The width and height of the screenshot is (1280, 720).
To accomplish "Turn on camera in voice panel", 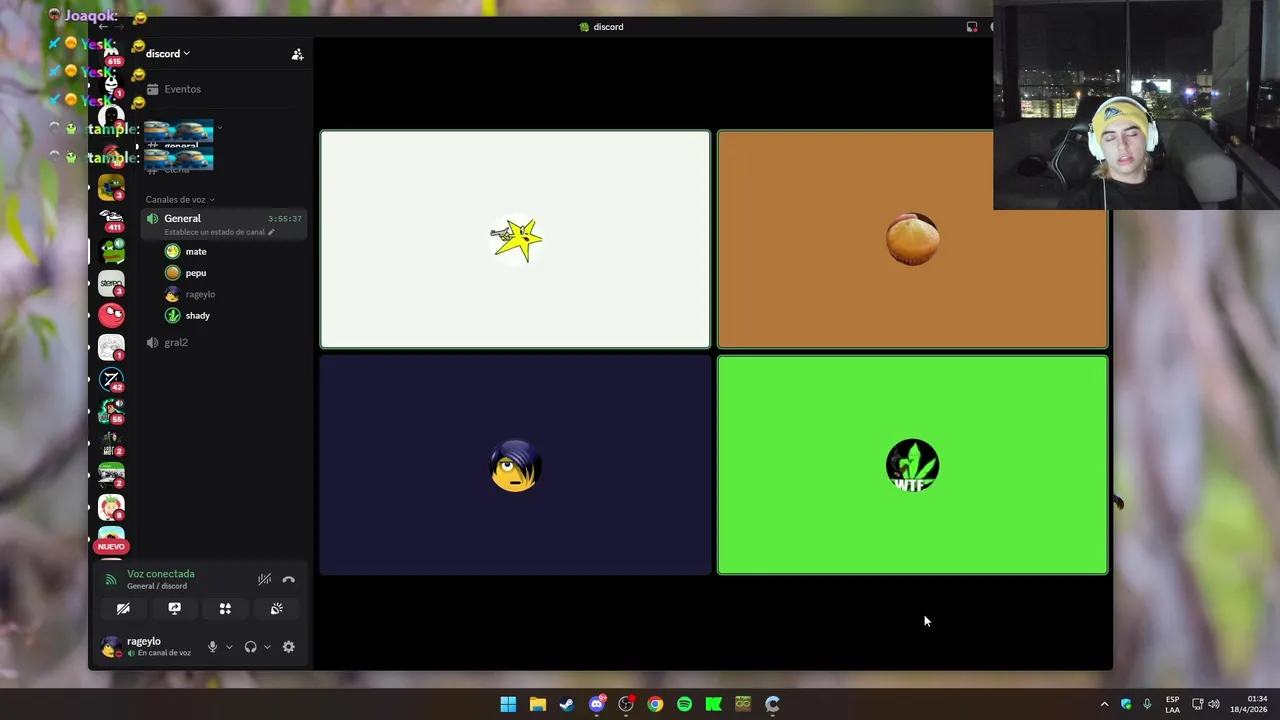I will coord(123,608).
